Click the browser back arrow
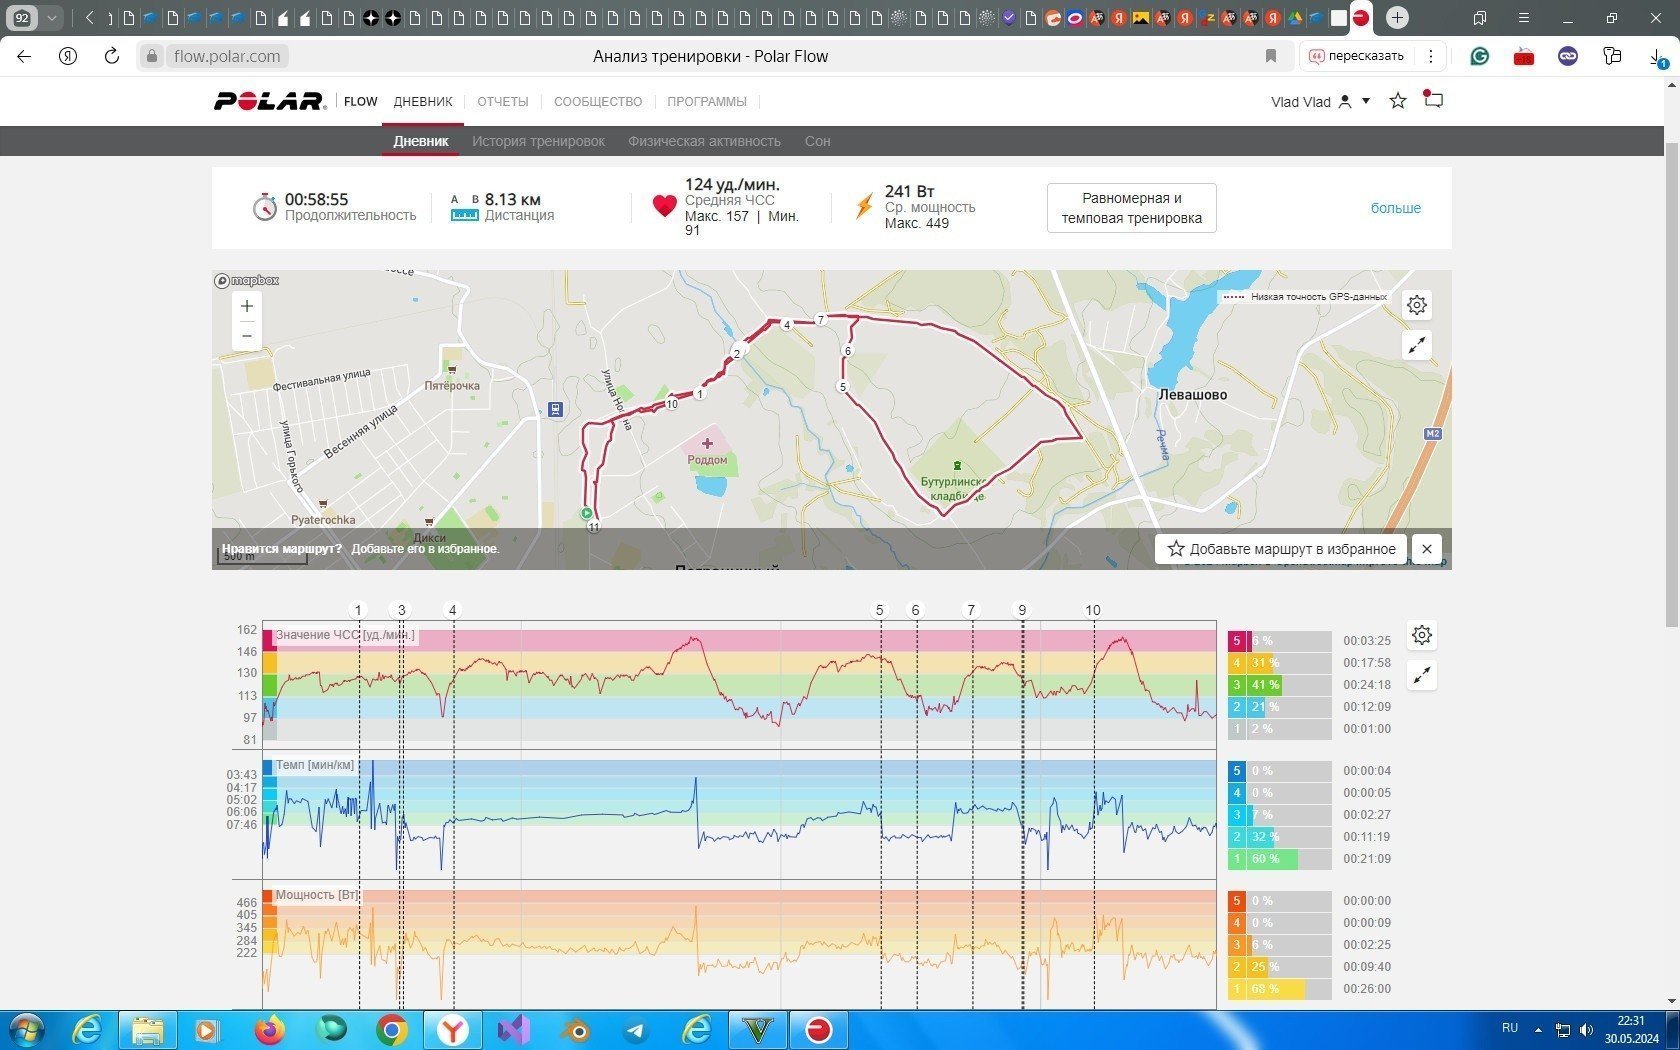Screen dimensions: 1680x1050 point(24,56)
